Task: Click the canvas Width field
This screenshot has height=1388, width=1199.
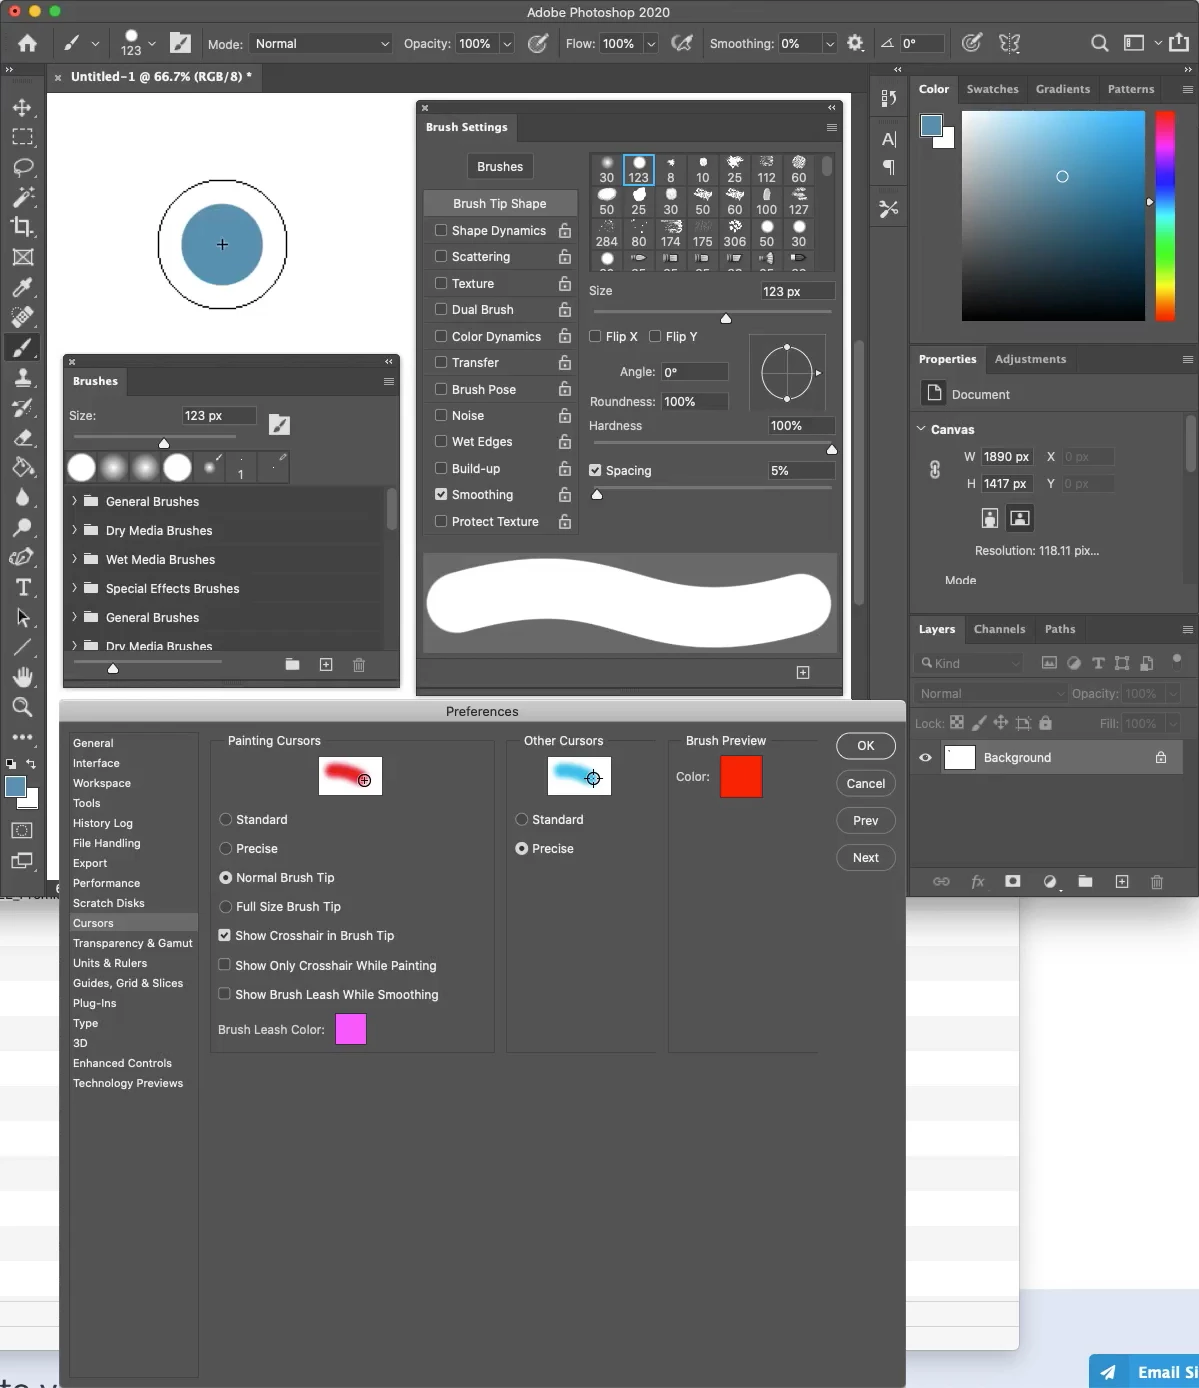Action: (x=1006, y=456)
